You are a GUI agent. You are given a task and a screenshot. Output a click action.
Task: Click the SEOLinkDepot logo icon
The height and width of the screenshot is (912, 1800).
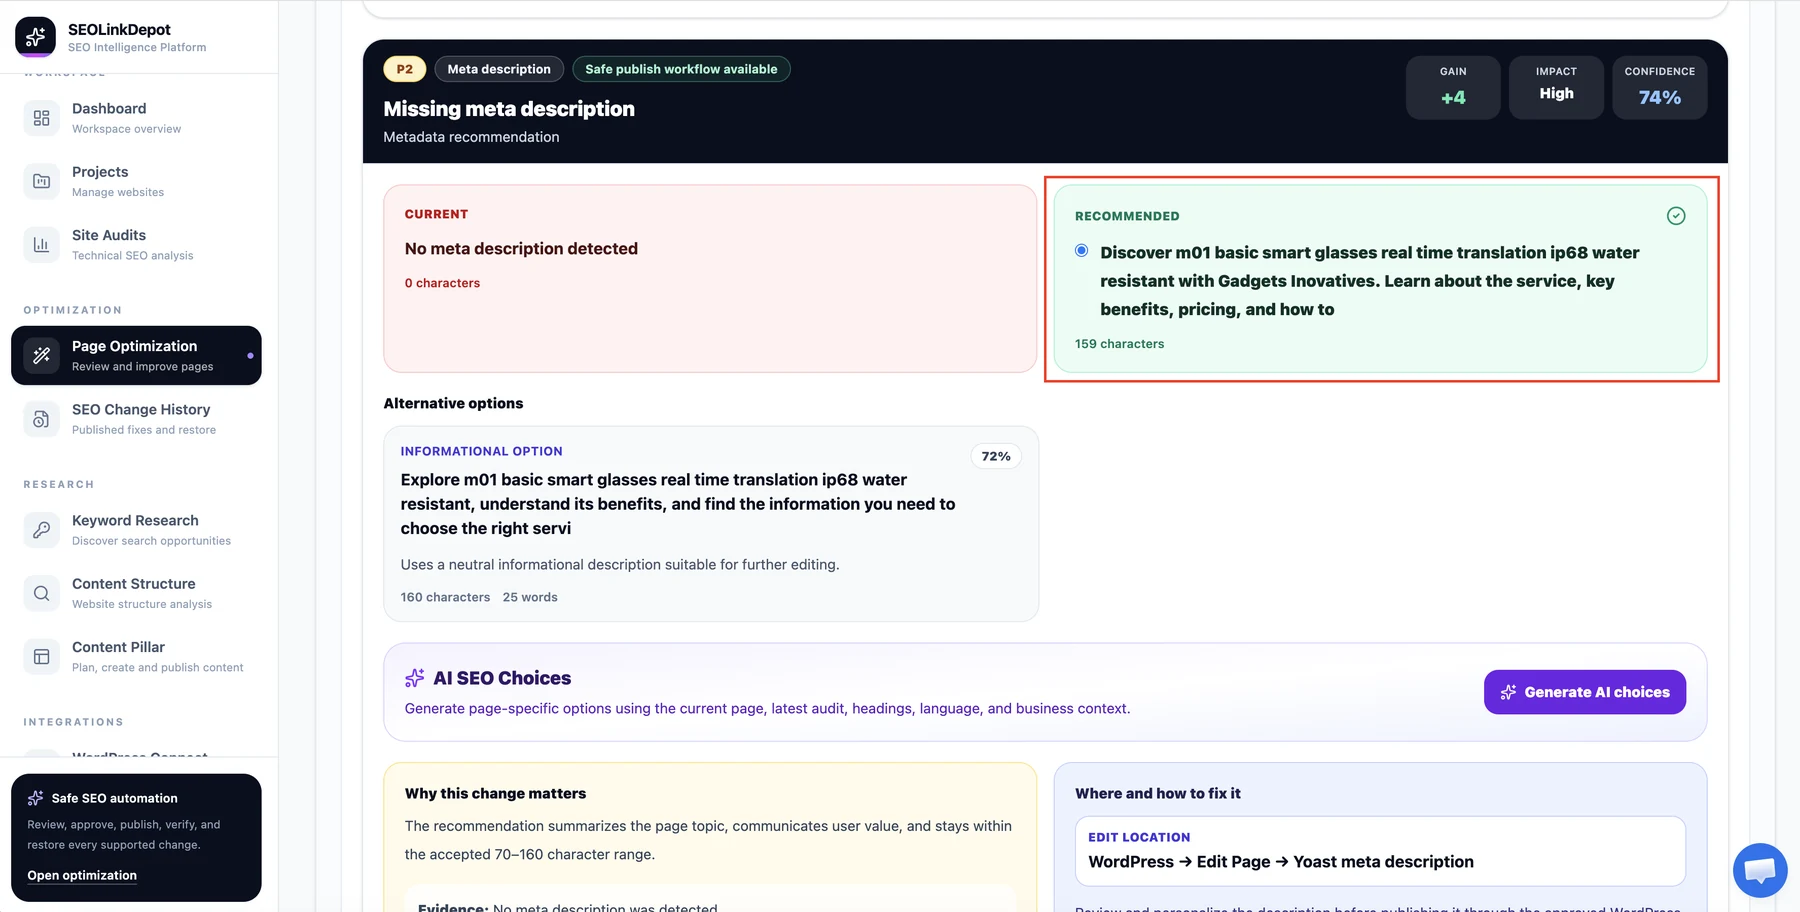35,37
